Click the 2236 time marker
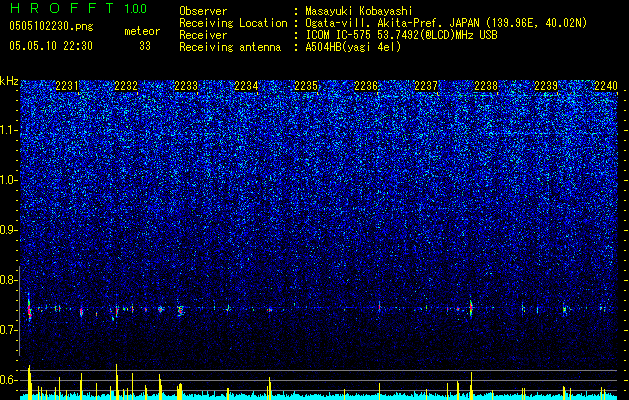 366,86
